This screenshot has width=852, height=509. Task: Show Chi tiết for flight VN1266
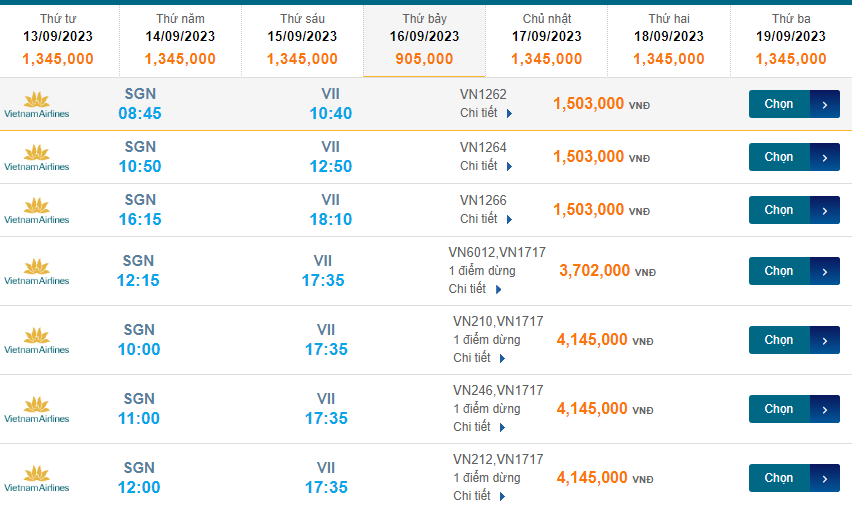click(485, 219)
